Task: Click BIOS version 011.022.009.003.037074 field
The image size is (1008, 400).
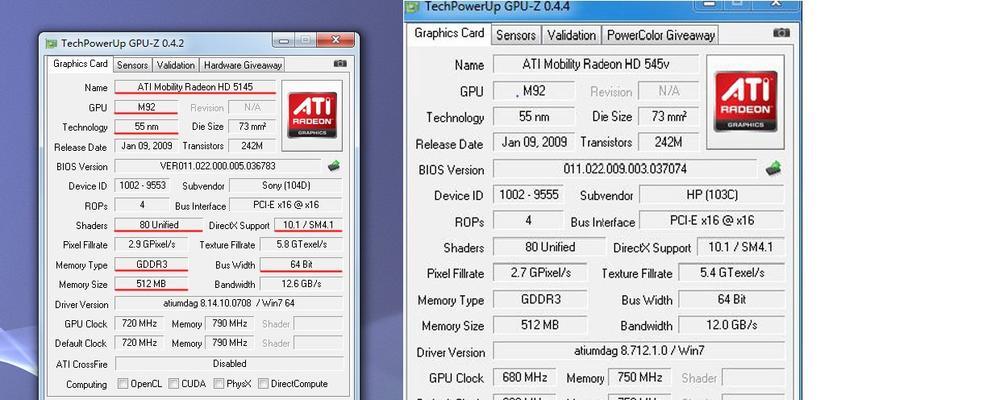Action: click(625, 169)
